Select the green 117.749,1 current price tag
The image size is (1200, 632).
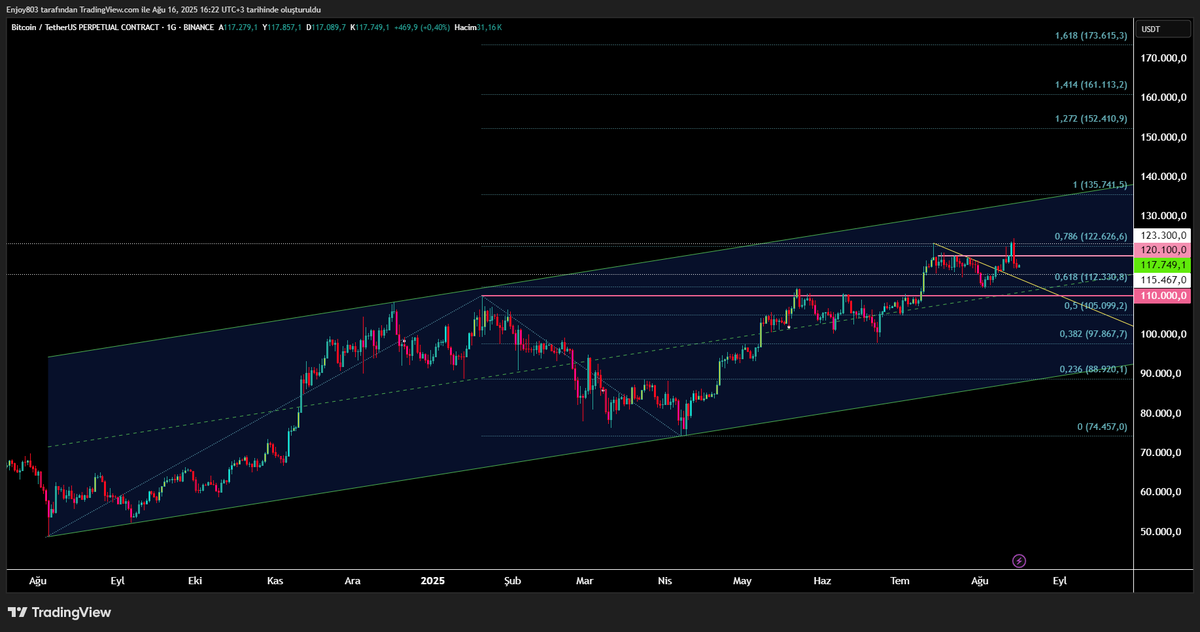click(x=1162, y=265)
